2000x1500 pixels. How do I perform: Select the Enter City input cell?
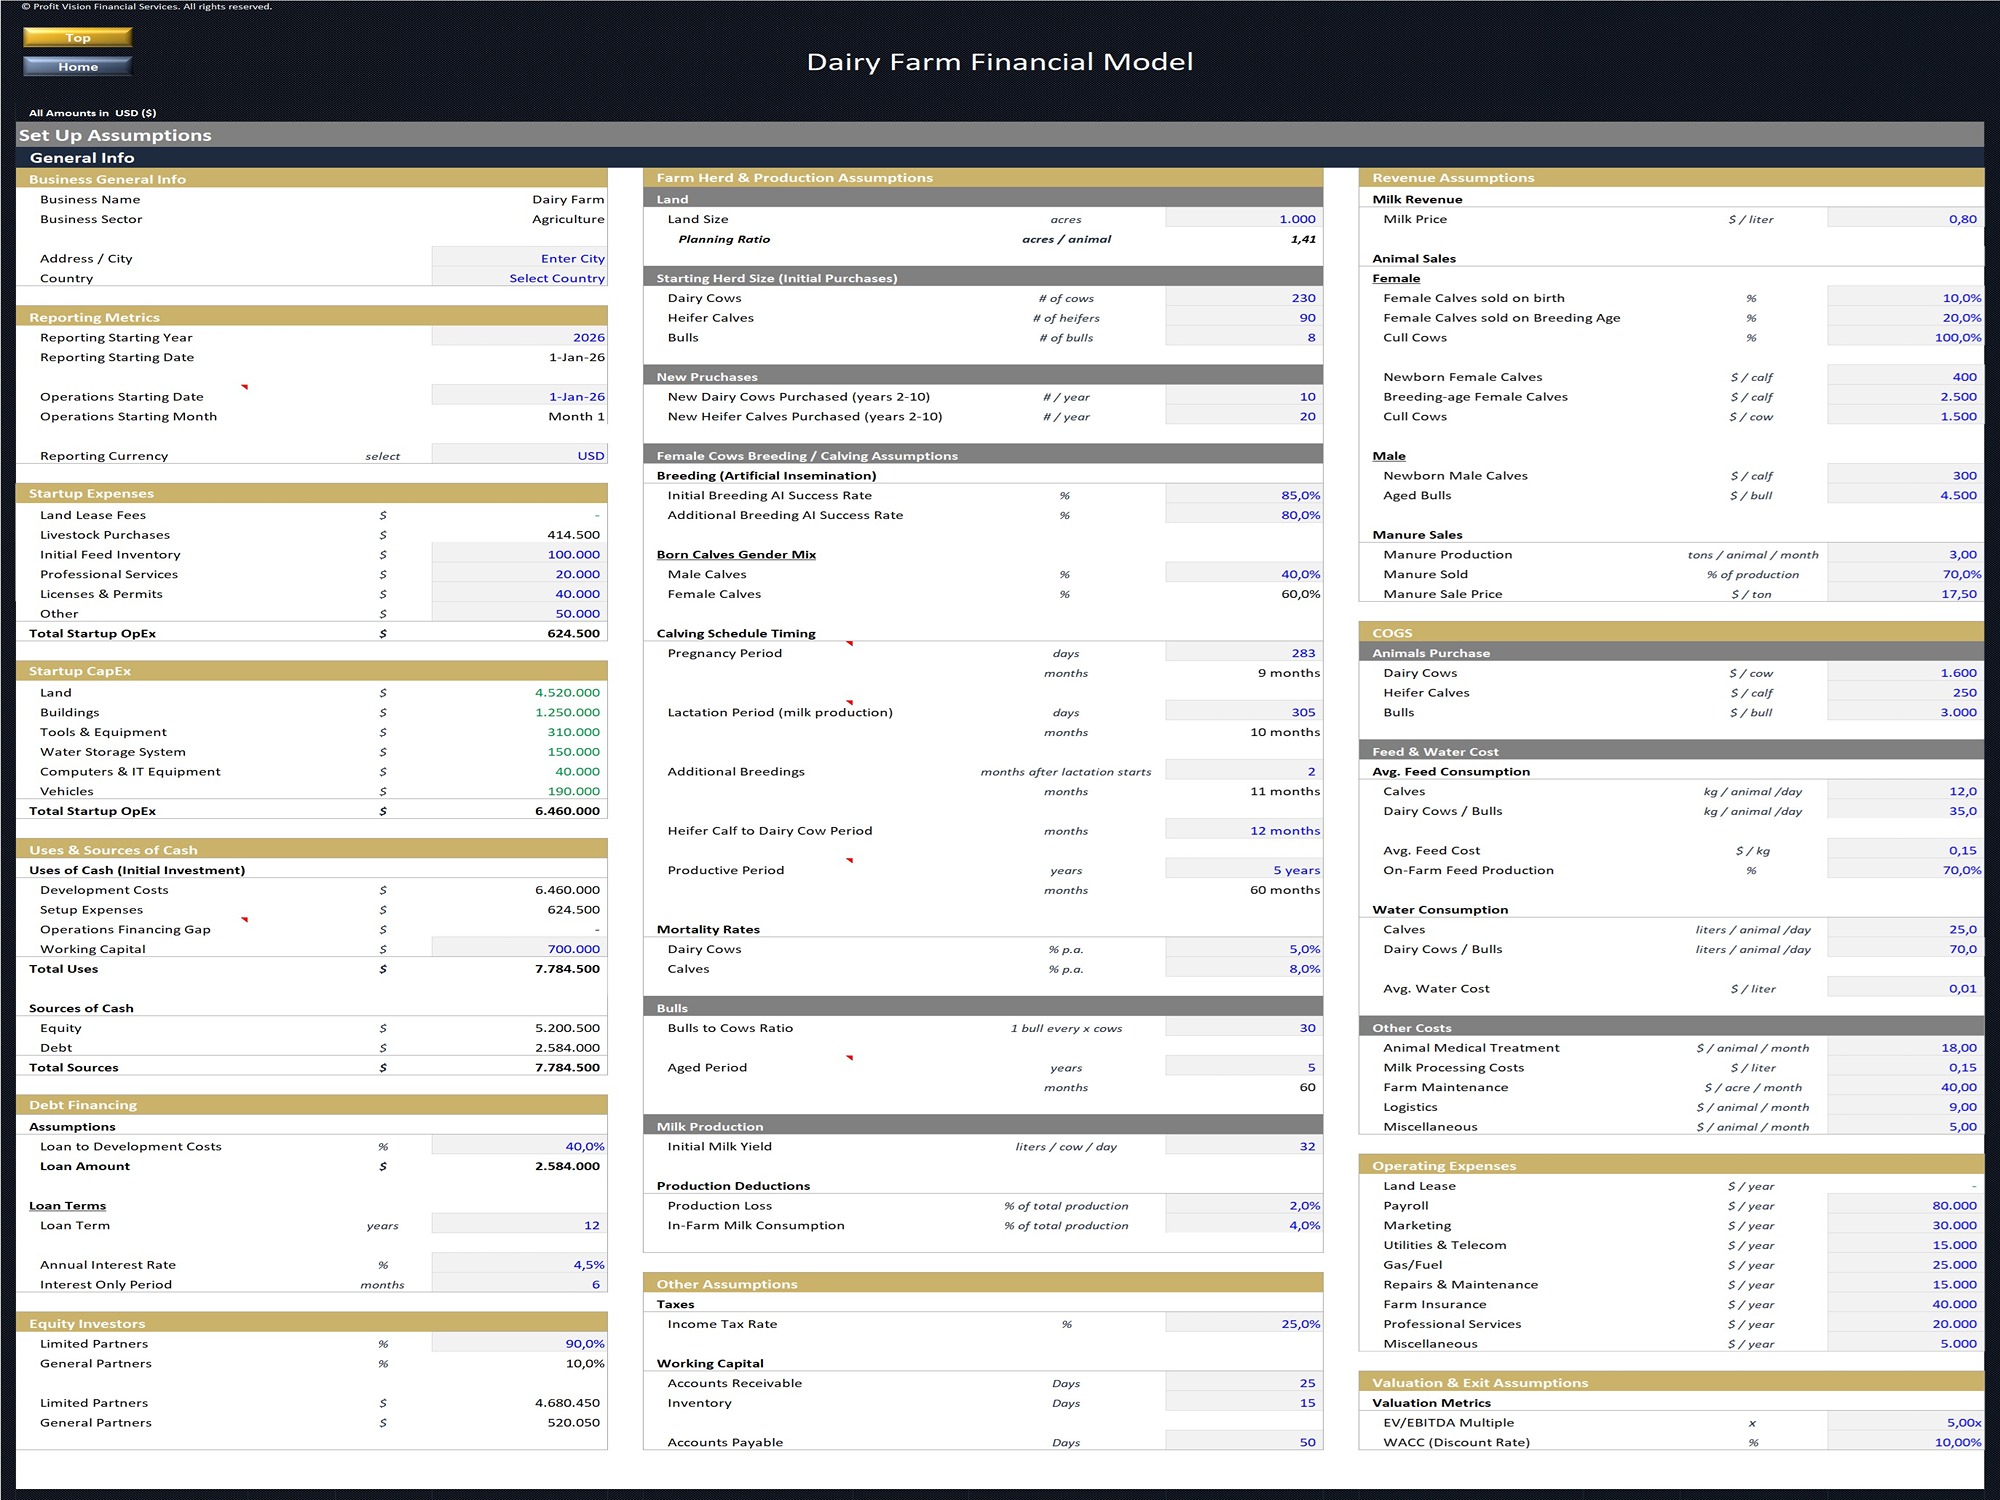pos(519,259)
